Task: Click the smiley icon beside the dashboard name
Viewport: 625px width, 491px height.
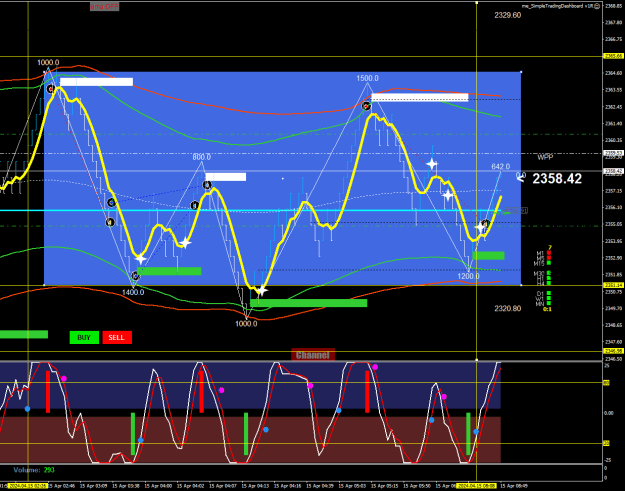Action: point(597,6)
